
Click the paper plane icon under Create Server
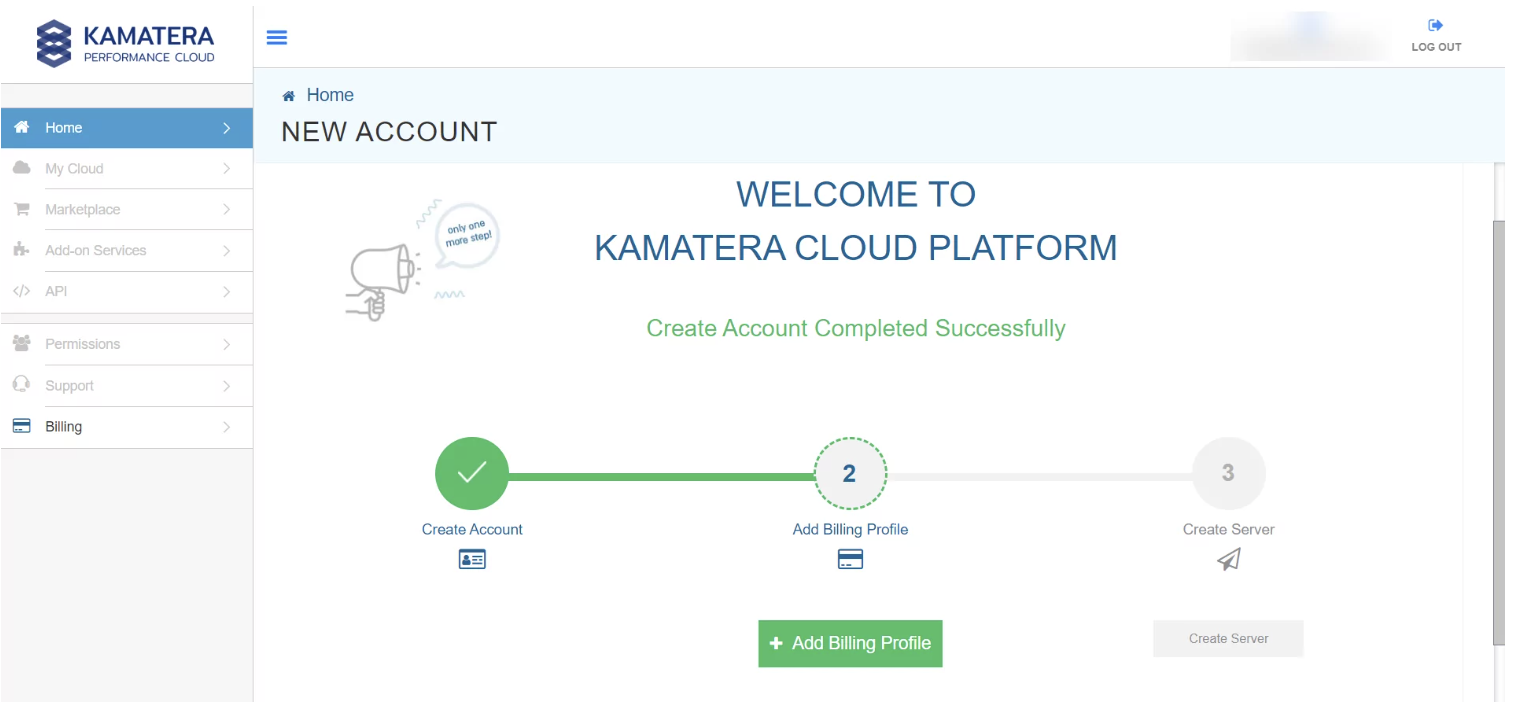(x=1229, y=560)
